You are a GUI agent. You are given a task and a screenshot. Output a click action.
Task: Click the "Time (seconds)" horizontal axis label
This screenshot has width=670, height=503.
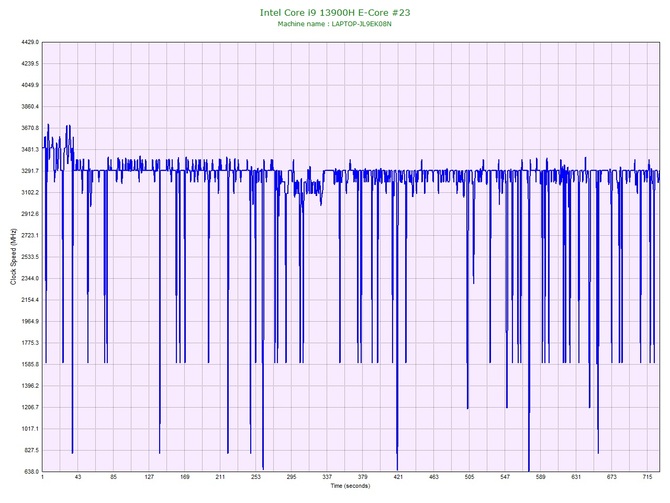tap(350, 486)
